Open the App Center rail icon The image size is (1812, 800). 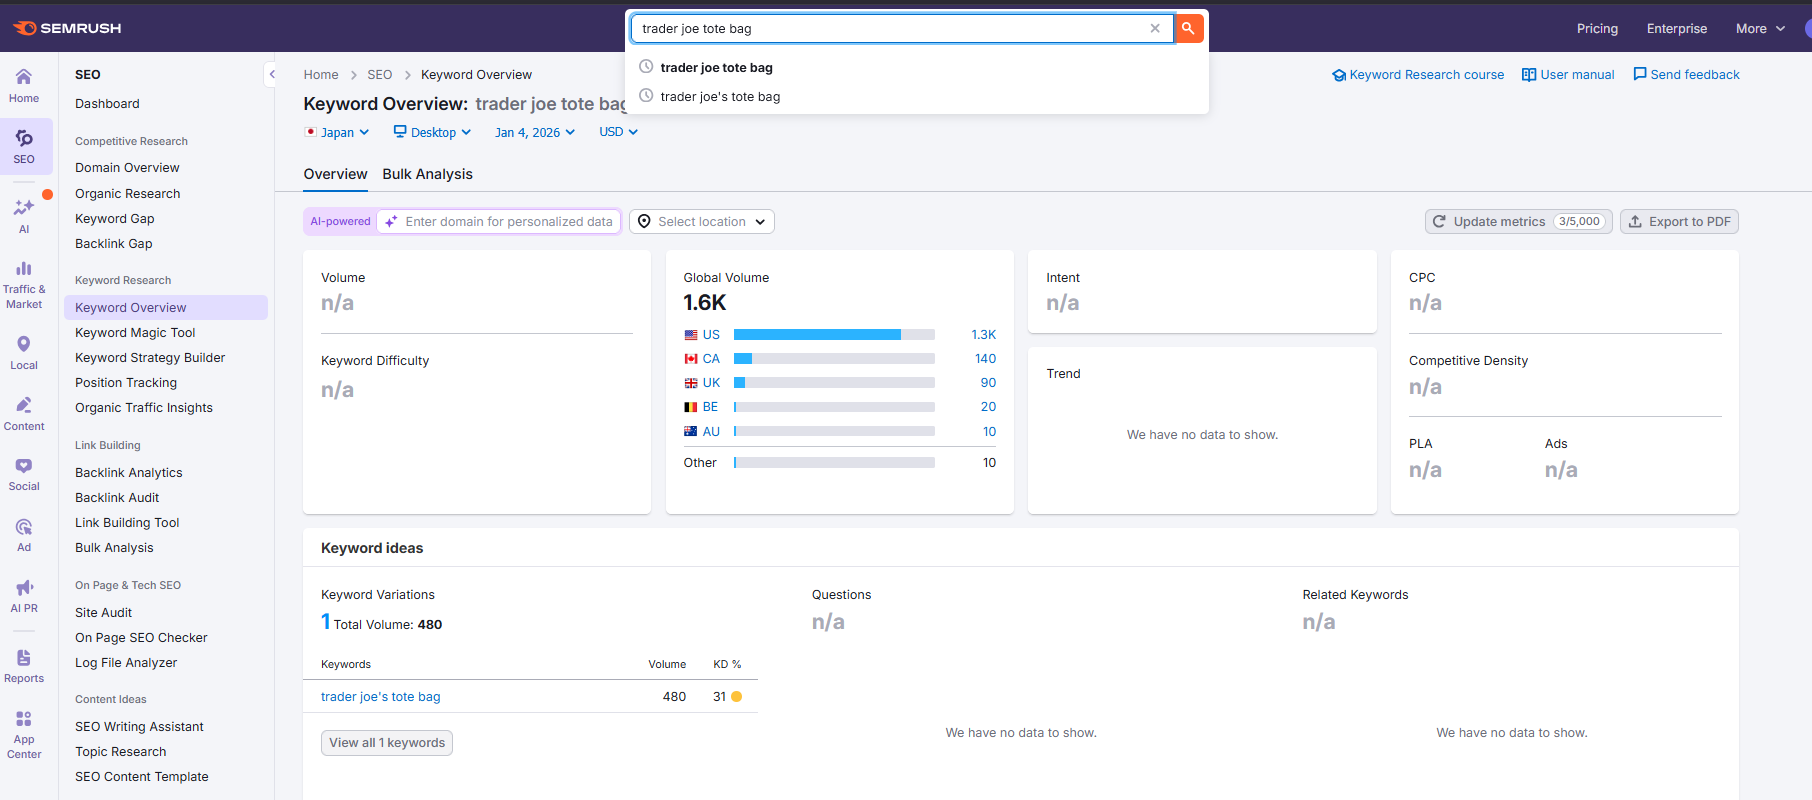(24, 735)
